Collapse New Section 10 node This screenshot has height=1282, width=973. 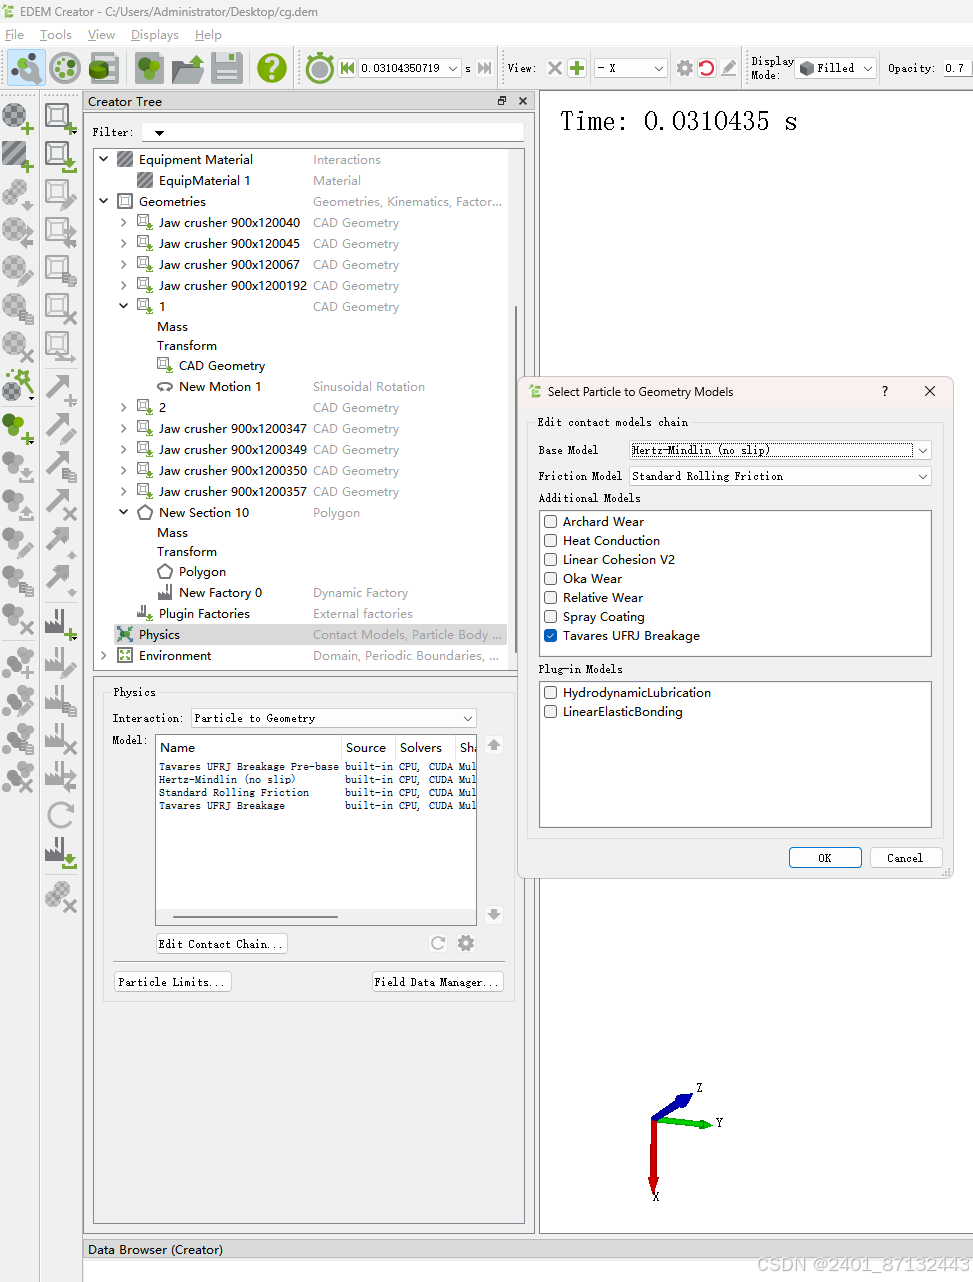(x=123, y=512)
